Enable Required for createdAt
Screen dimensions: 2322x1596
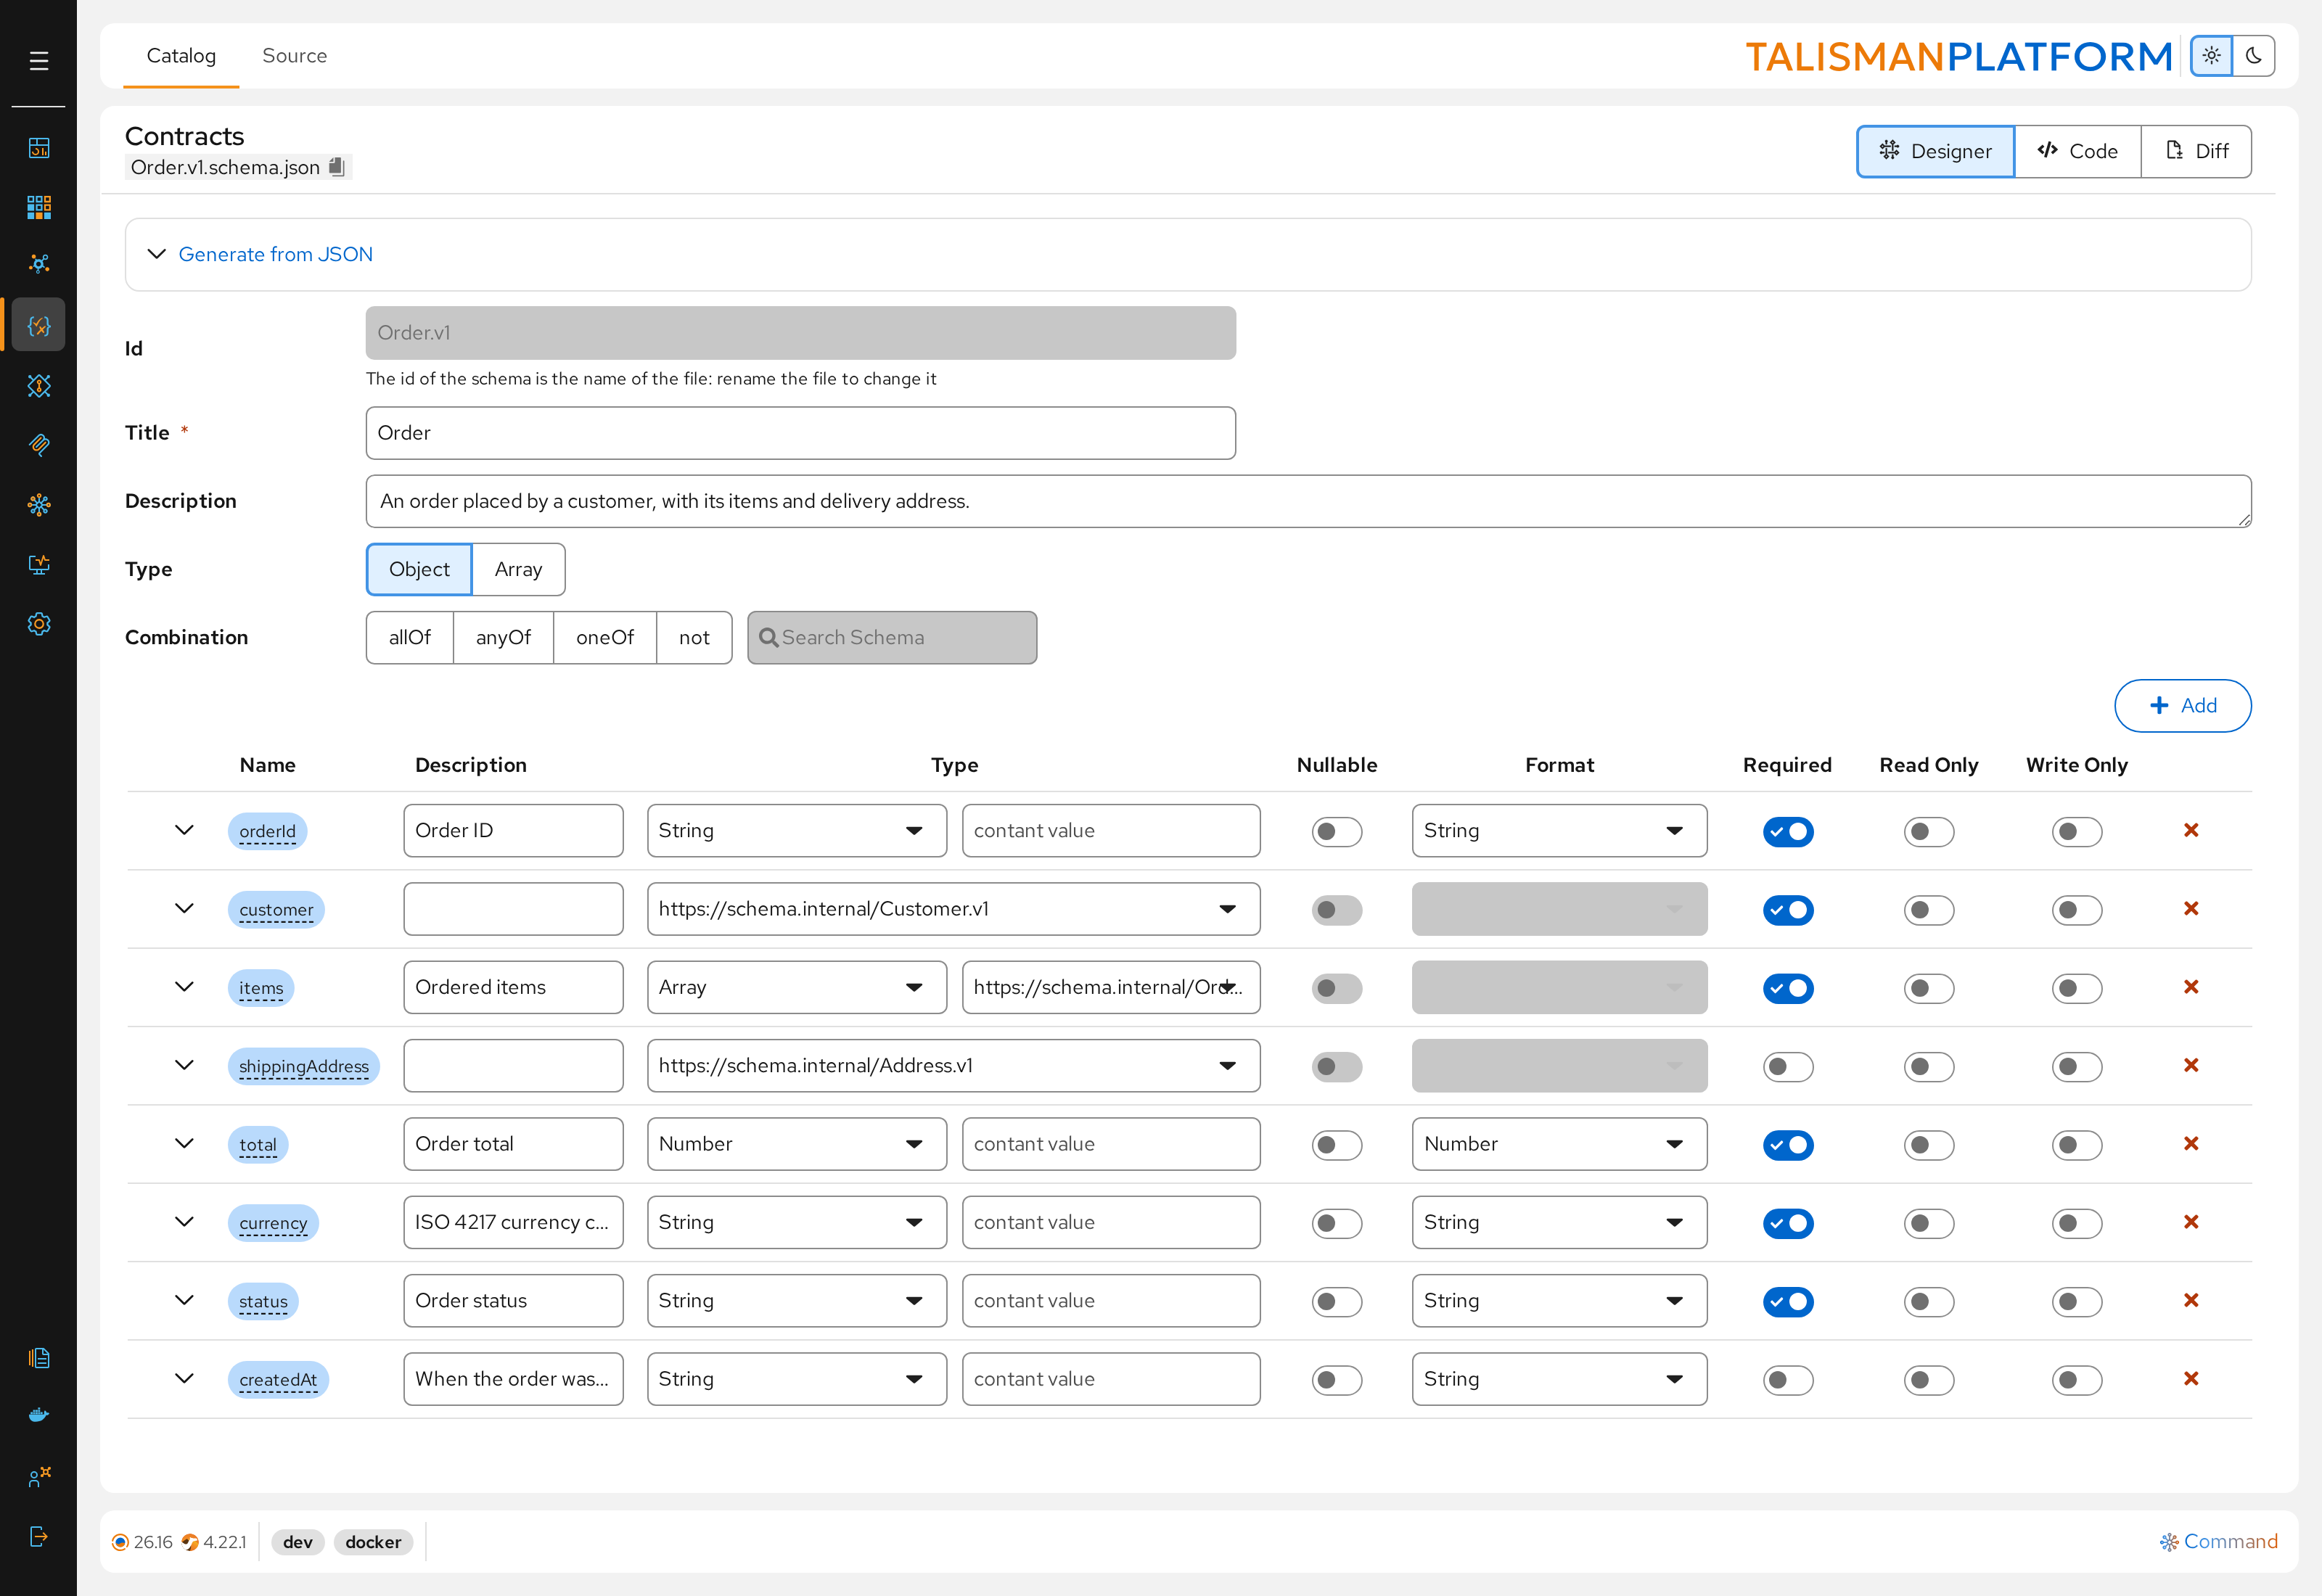point(1788,1380)
